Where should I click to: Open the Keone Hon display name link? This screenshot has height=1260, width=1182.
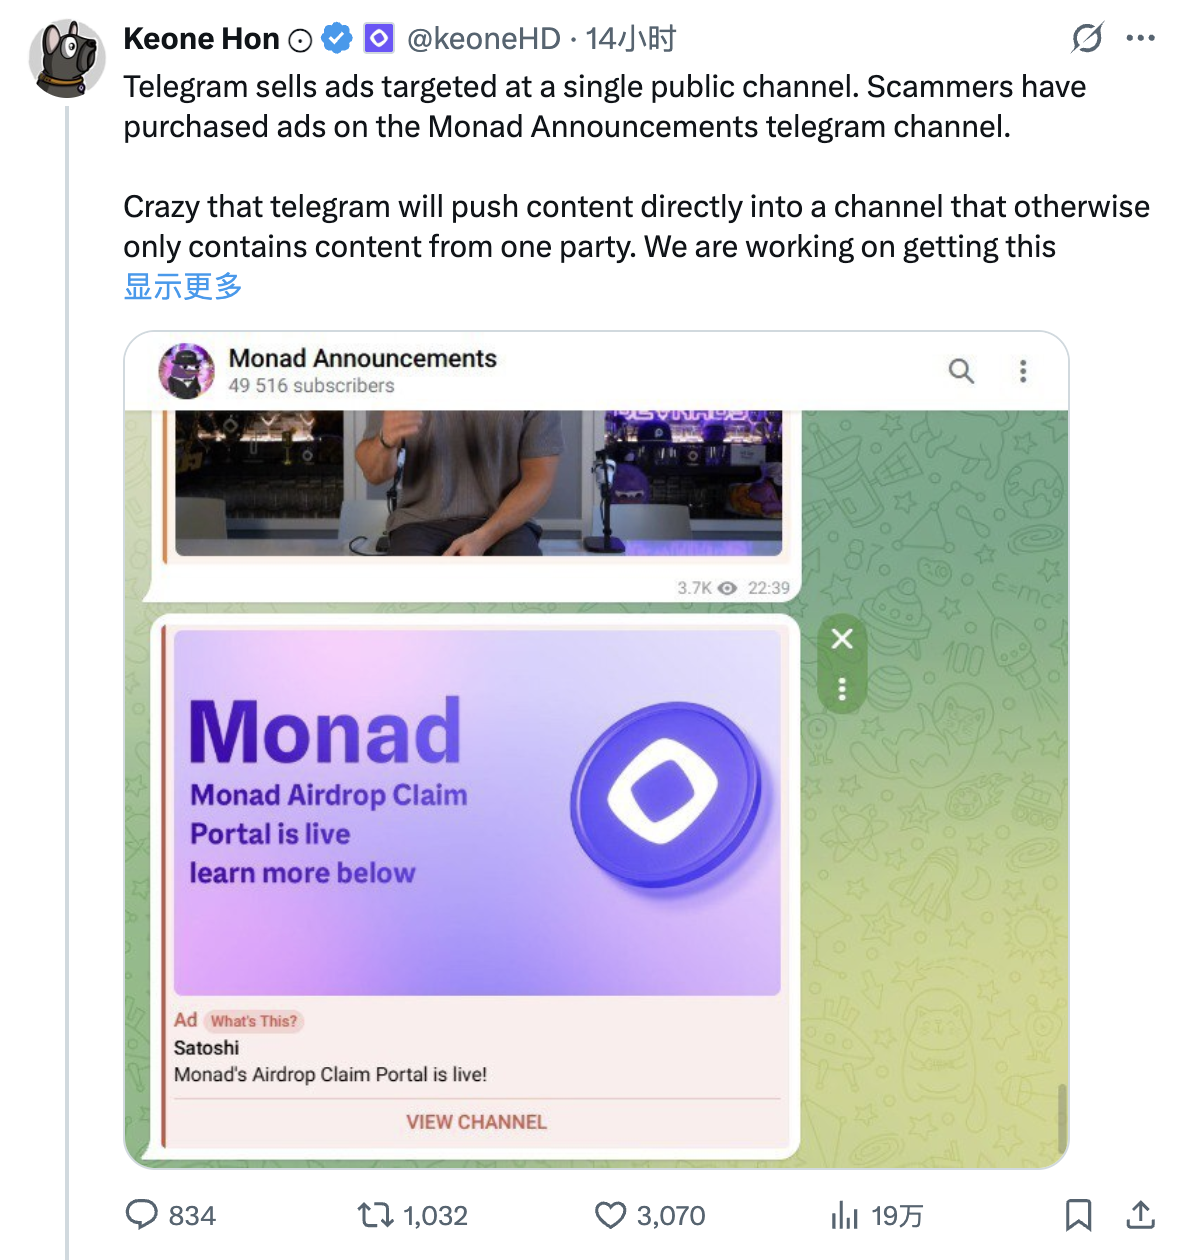[x=201, y=39]
